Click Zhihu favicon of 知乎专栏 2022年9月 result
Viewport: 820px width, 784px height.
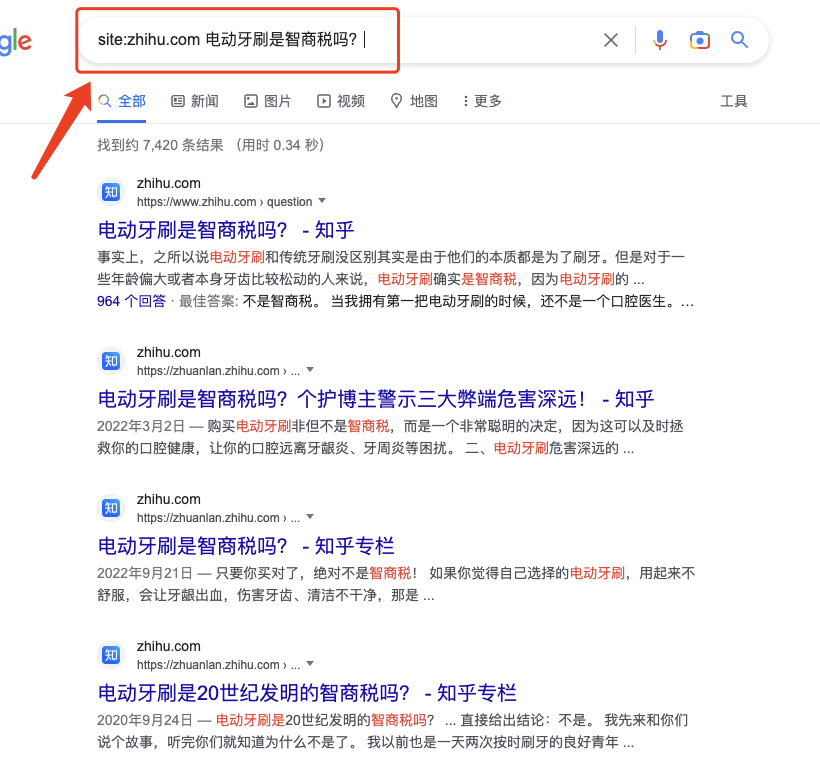(111, 508)
